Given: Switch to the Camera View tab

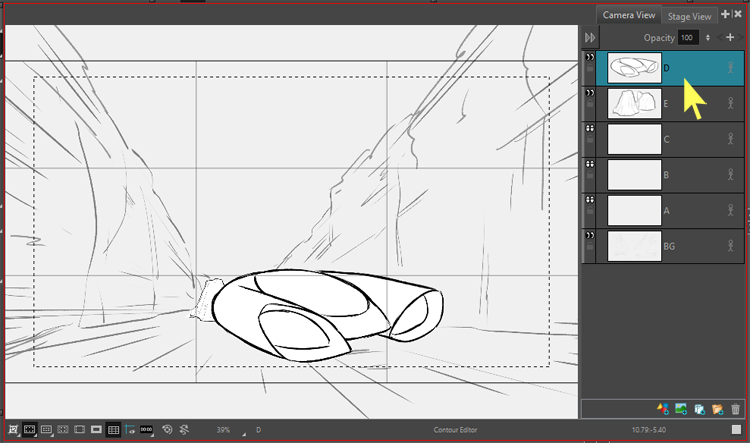Looking at the screenshot, I should [x=628, y=16].
